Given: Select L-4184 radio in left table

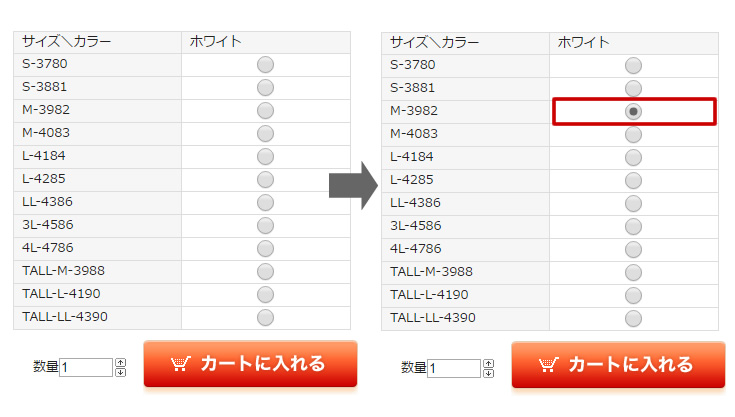Looking at the screenshot, I should [265, 156].
